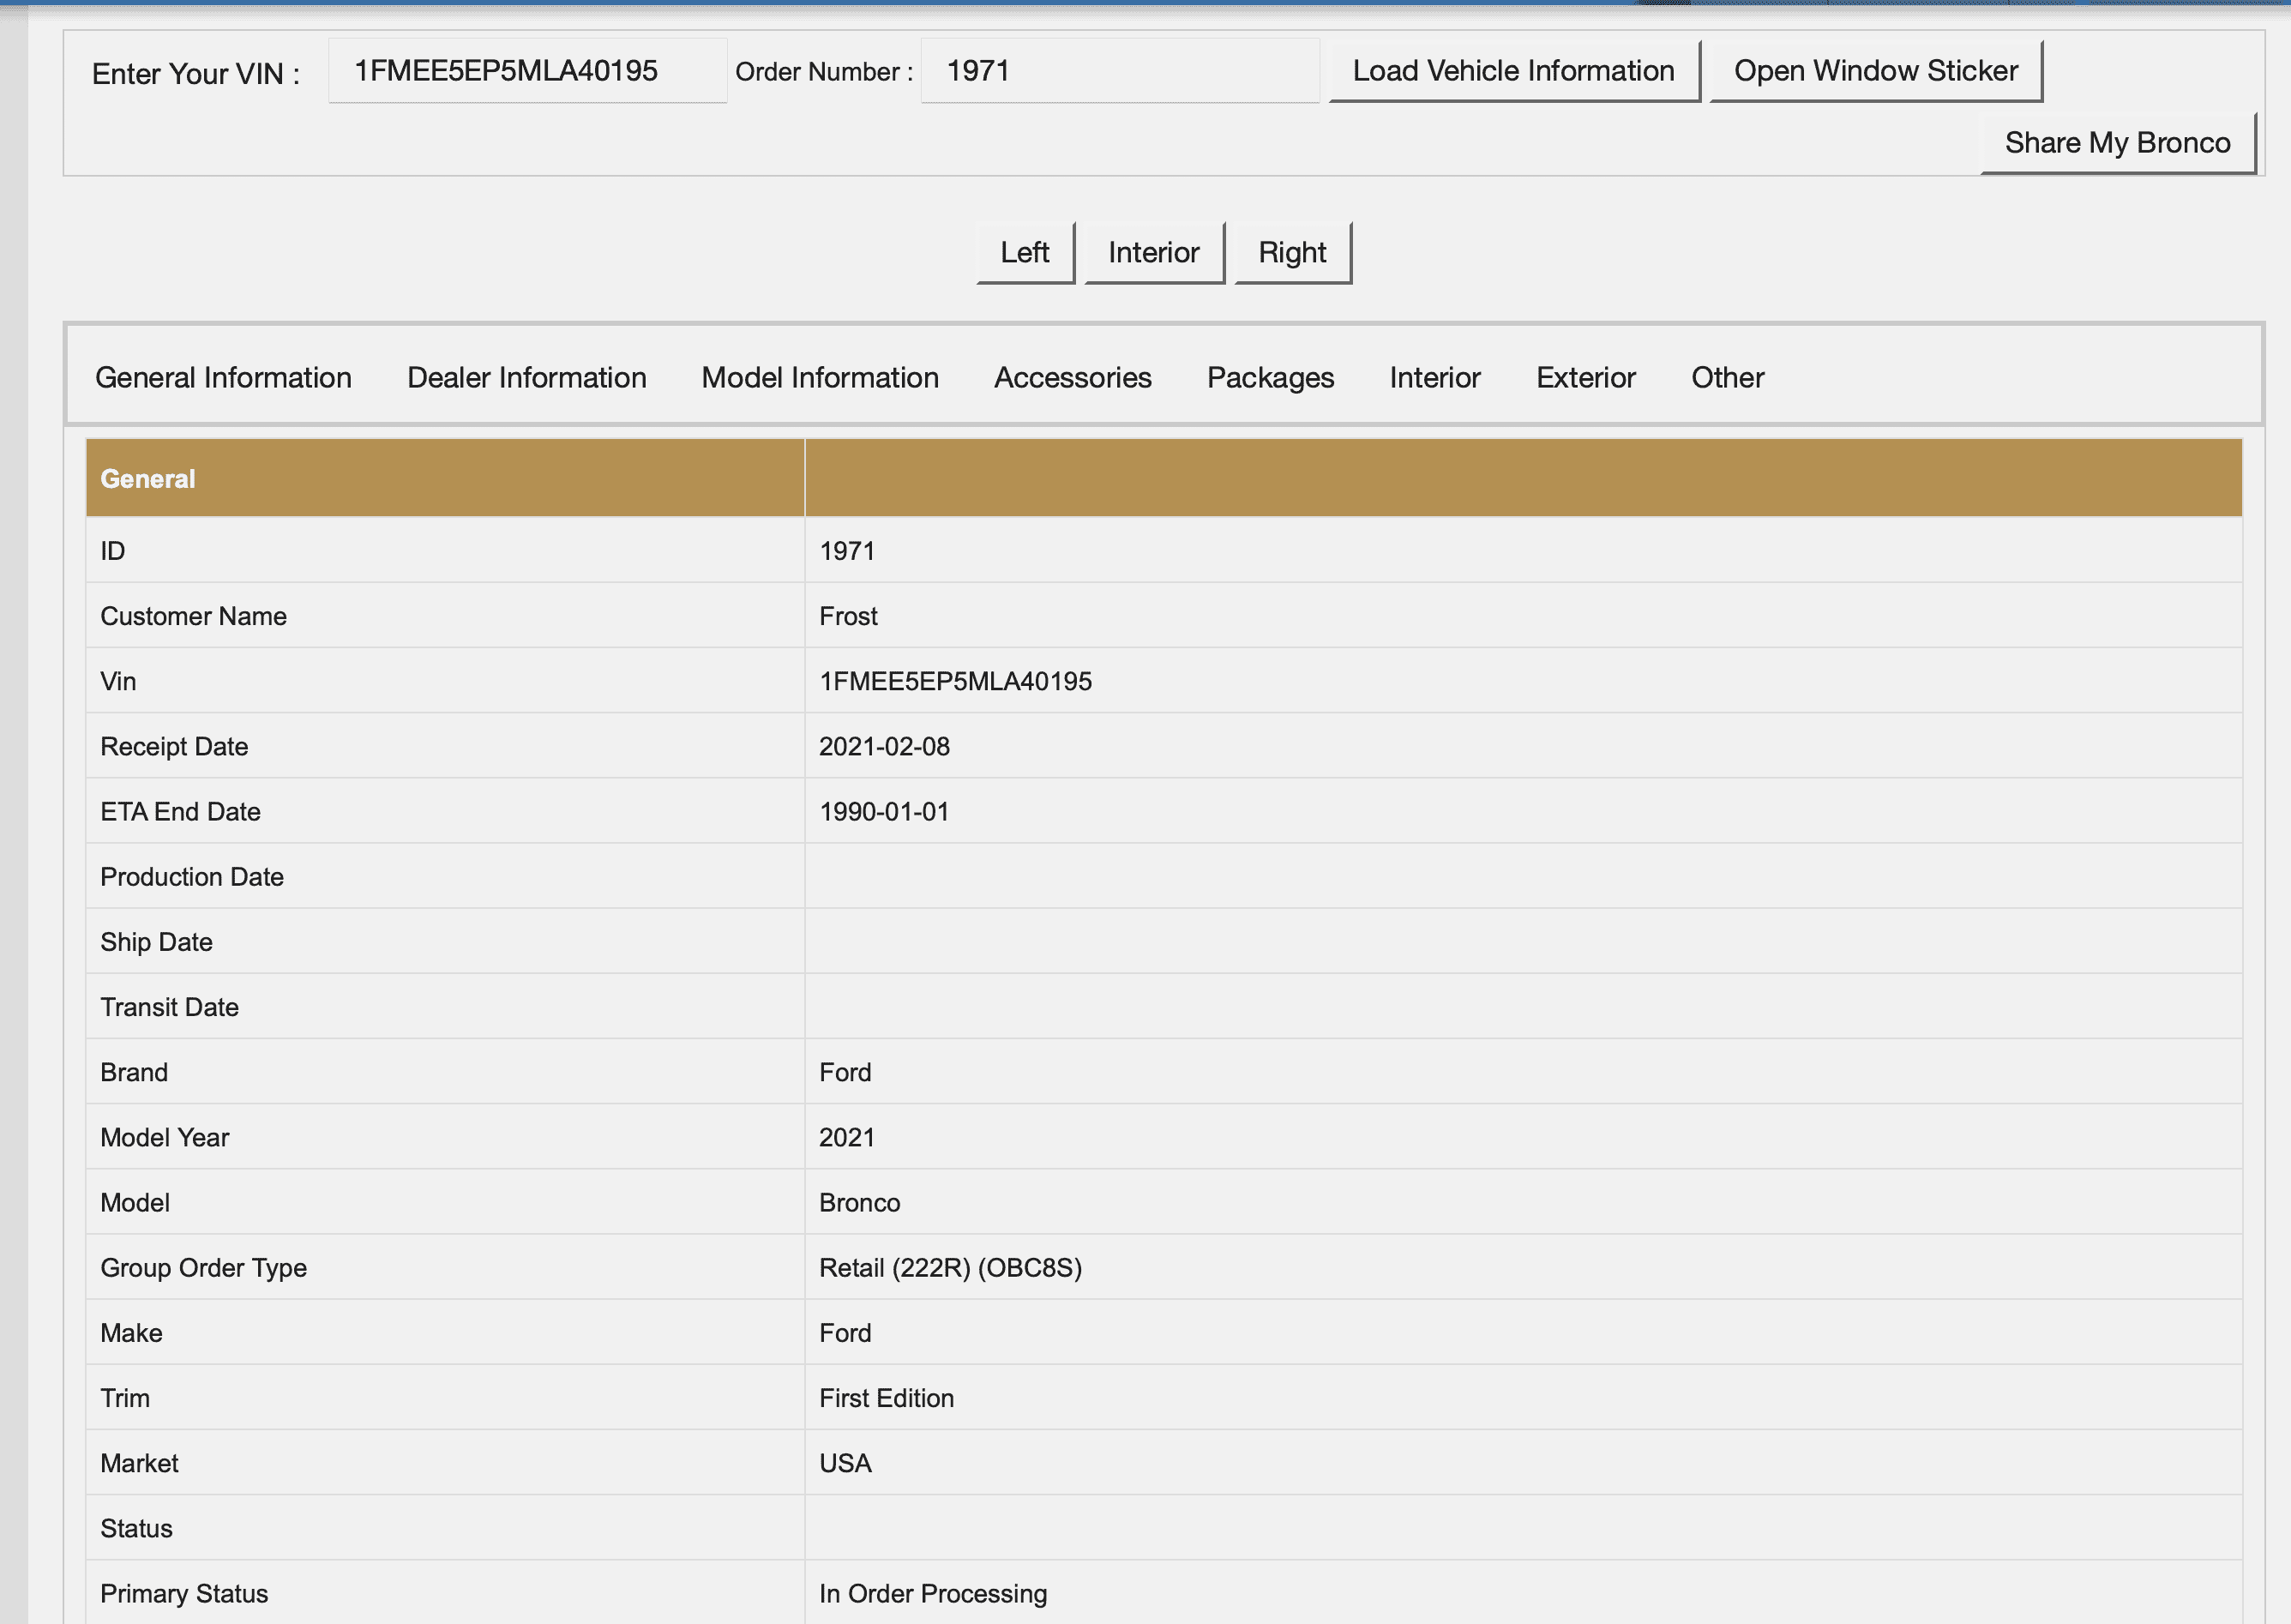Viewport: 2291px width, 1624px height.
Task: Switch to Dealer Information tab
Action: 526,378
